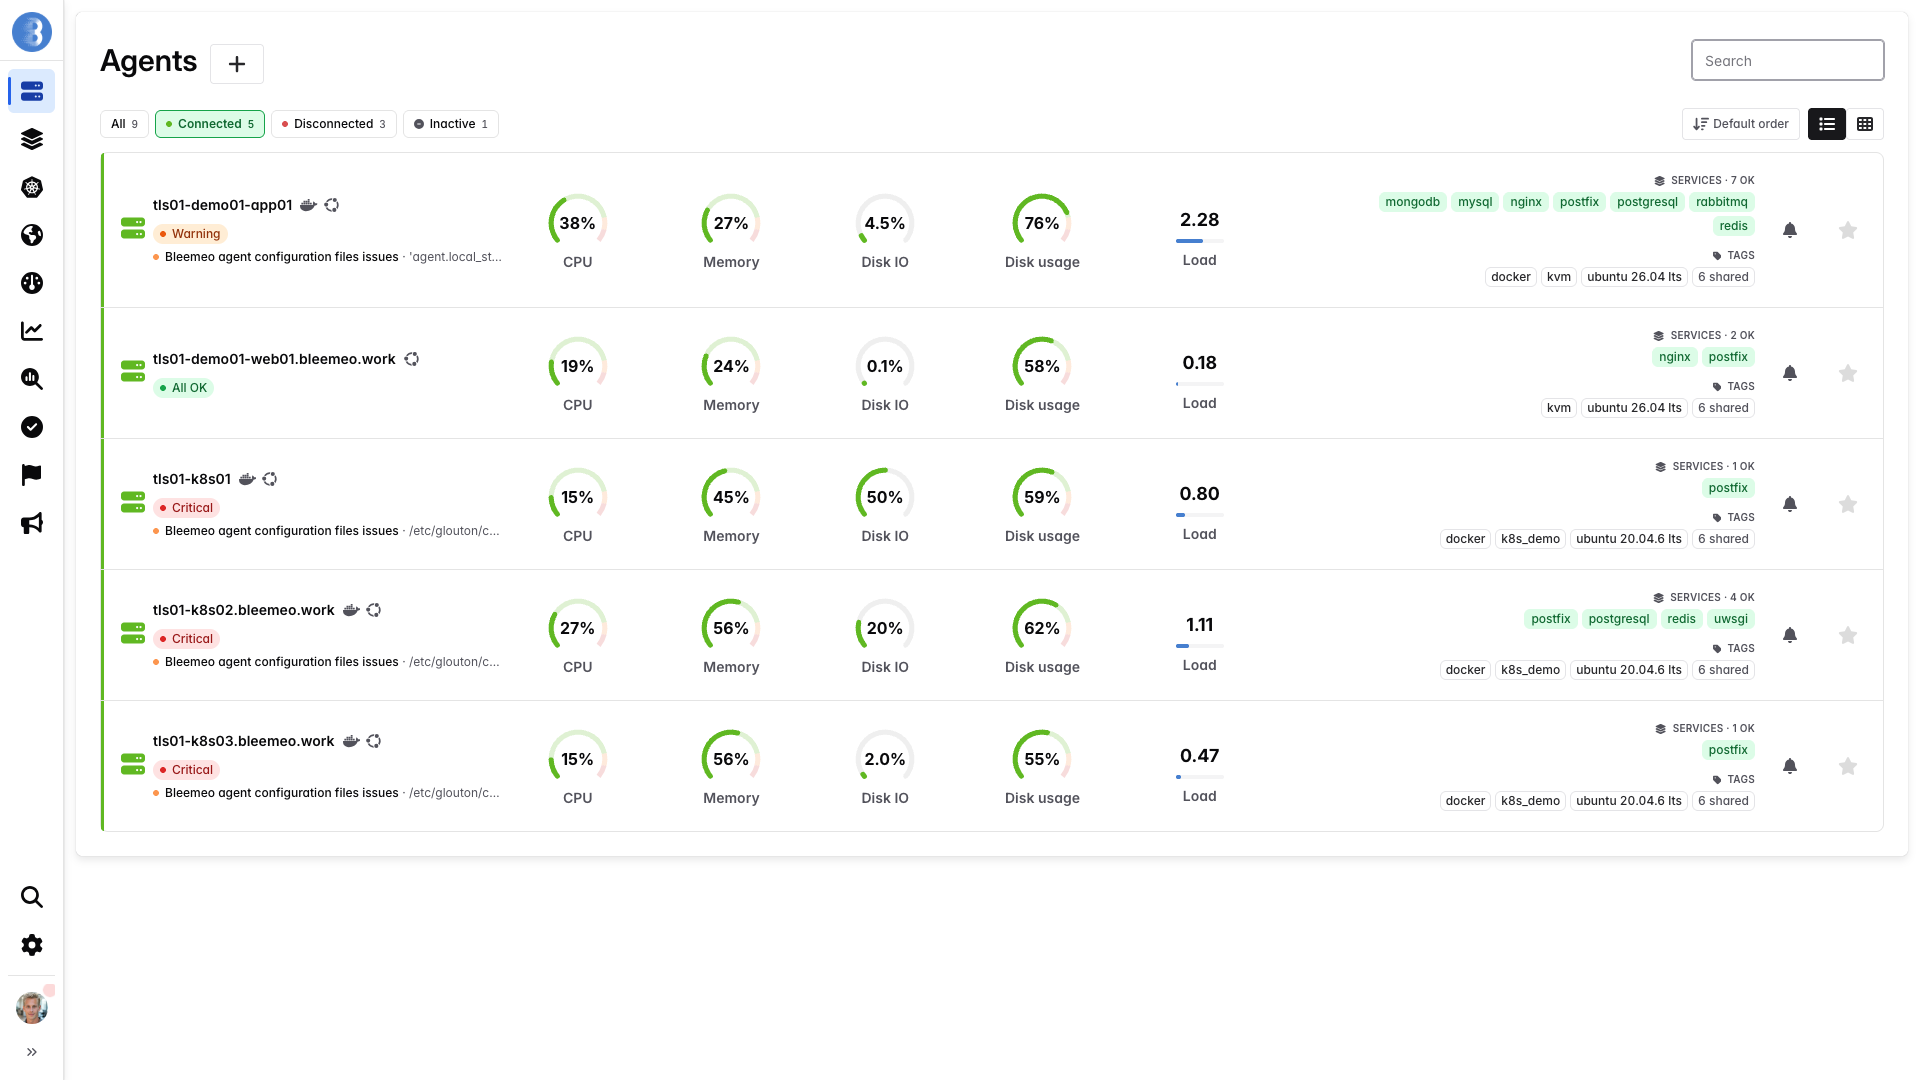Expand 6 shared tags on tls01-demo01-app01
This screenshot has width=1920, height=1080.
click(x=1723, y=277)
